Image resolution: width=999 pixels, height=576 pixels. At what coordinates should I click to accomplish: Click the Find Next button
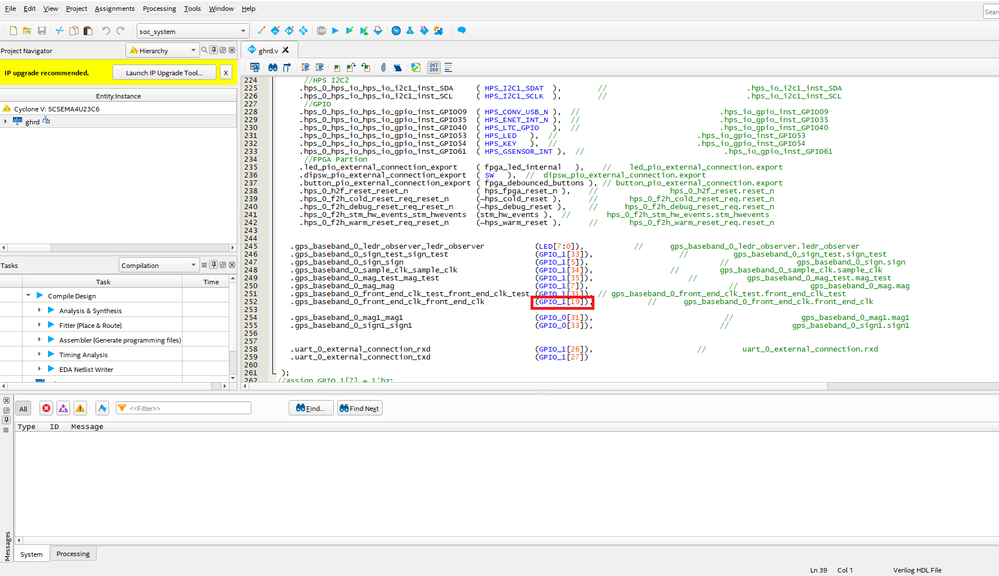coord(358,408)
